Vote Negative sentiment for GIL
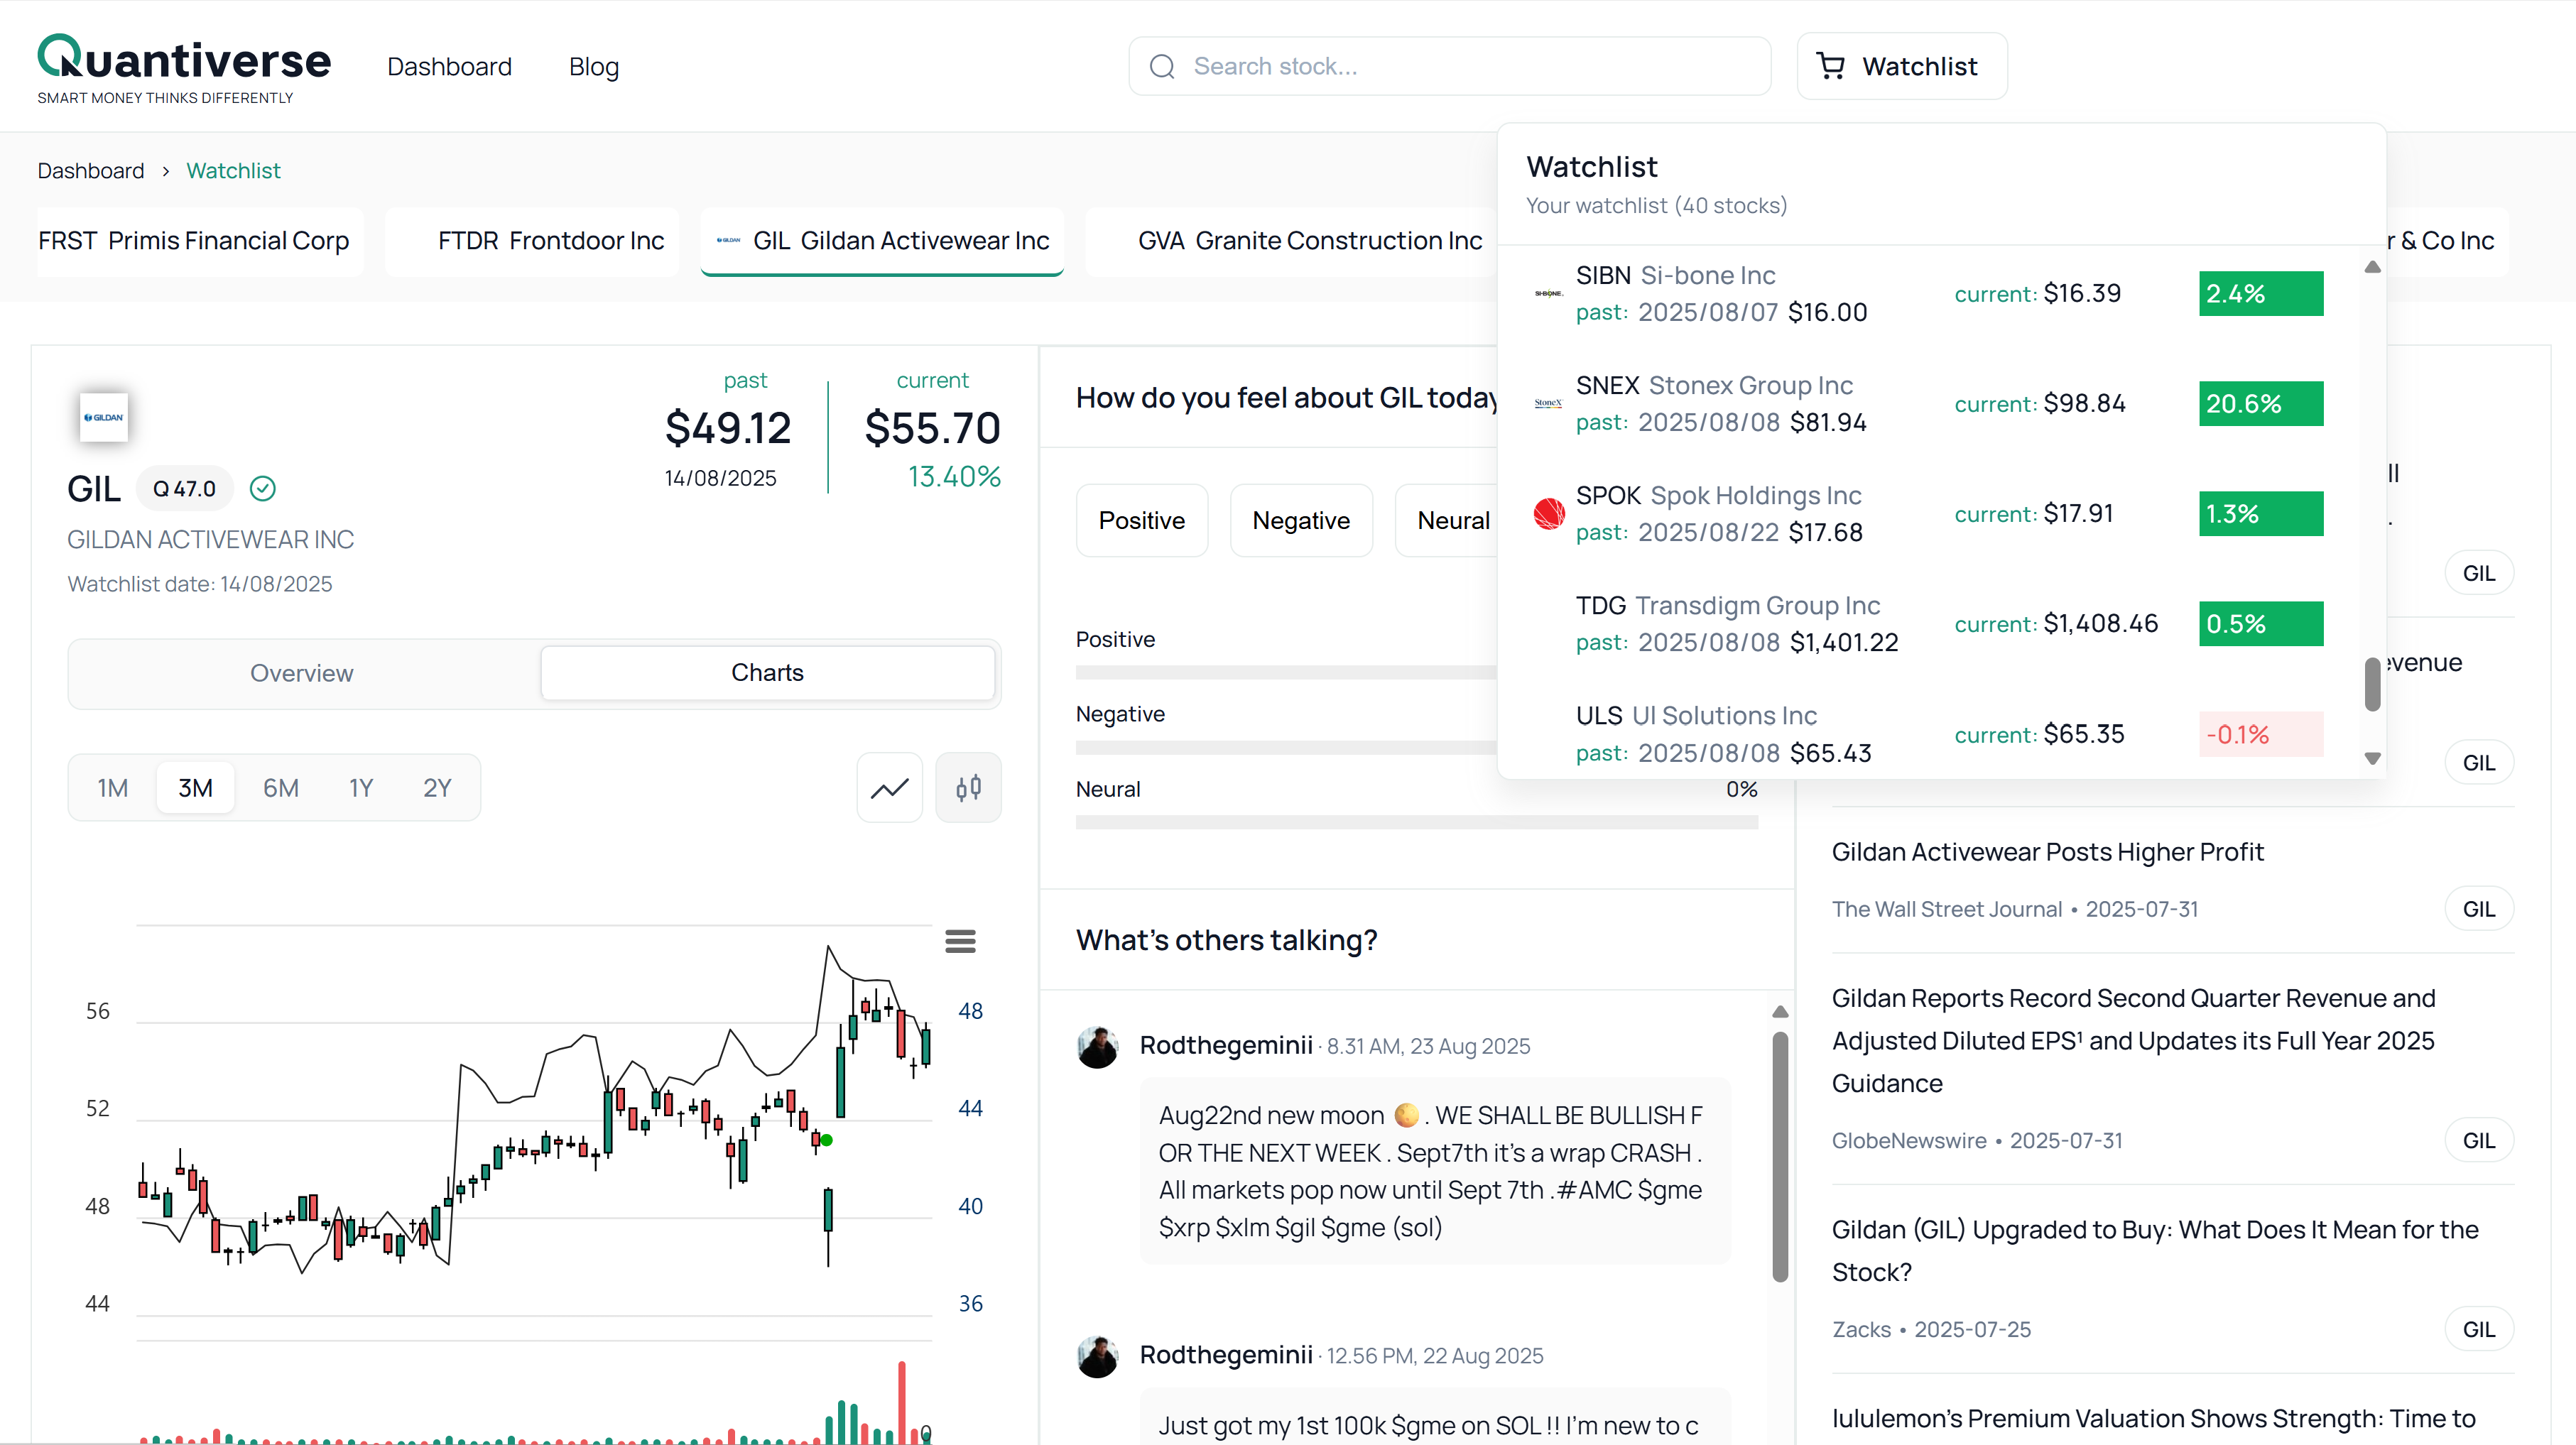 click(1301, 521)
